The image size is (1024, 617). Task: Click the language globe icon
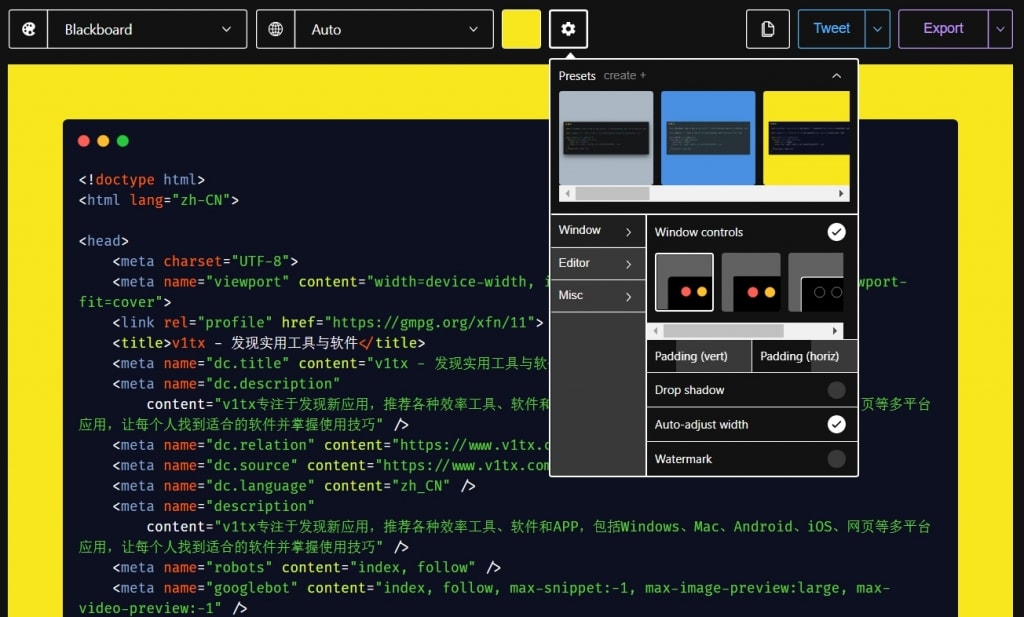coord(276,29)
